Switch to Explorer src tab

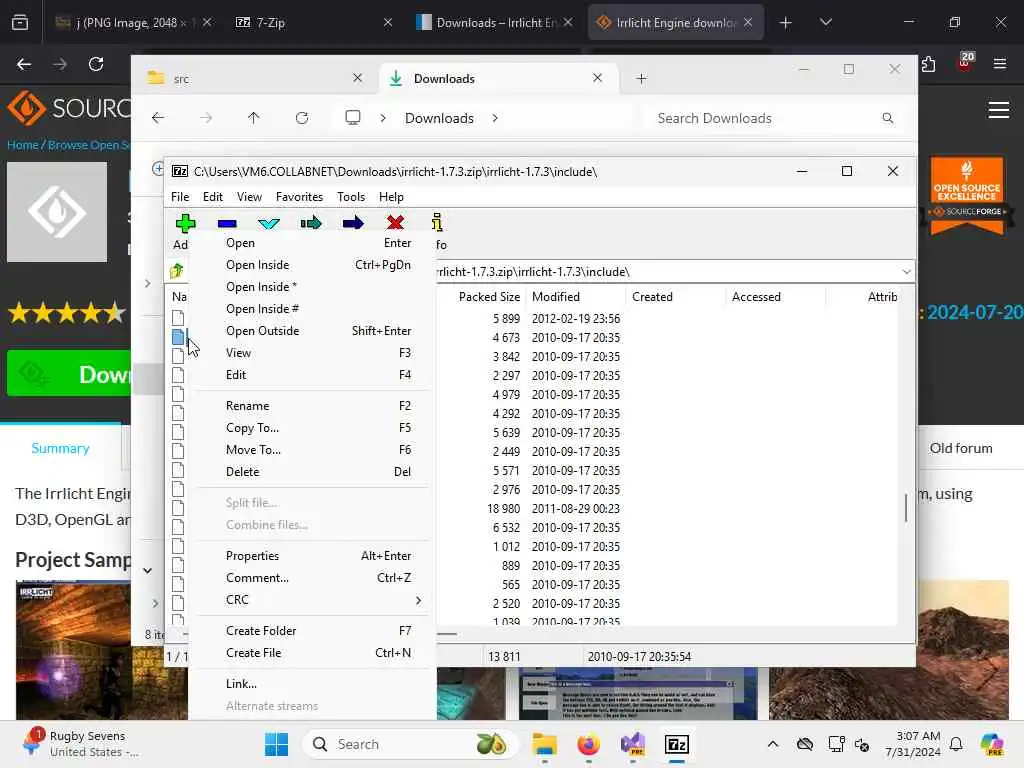[255, 78]
